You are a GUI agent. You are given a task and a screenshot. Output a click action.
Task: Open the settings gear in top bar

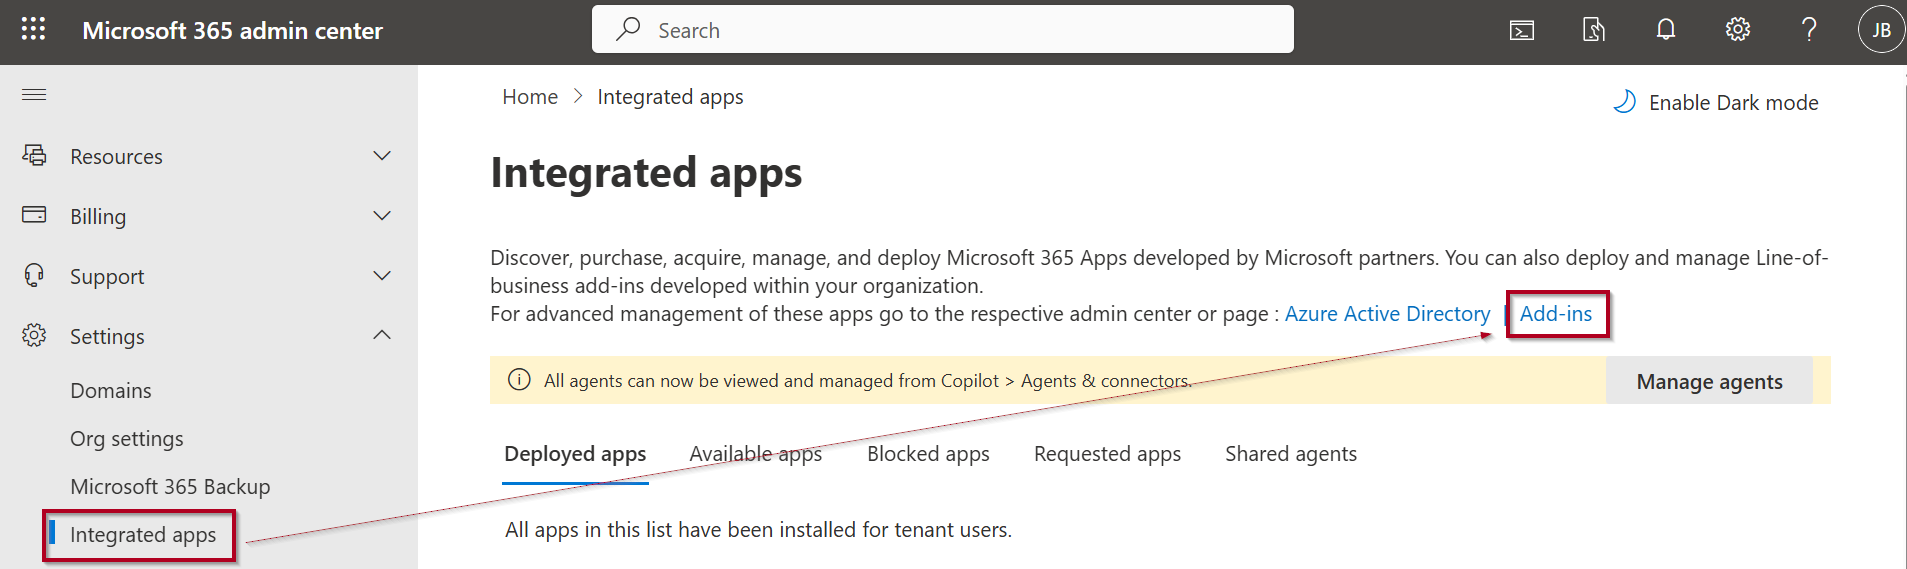pyautogui.click(x=1737, y=29)
